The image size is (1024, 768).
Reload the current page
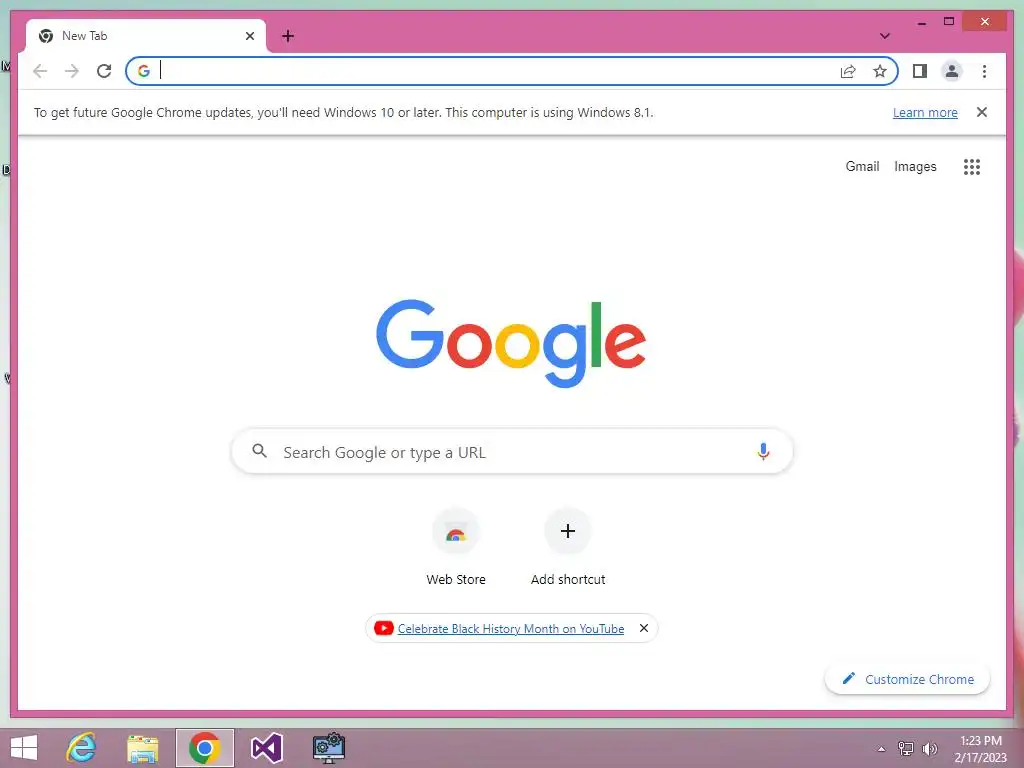pyautogui.click(x=104, y=71)
